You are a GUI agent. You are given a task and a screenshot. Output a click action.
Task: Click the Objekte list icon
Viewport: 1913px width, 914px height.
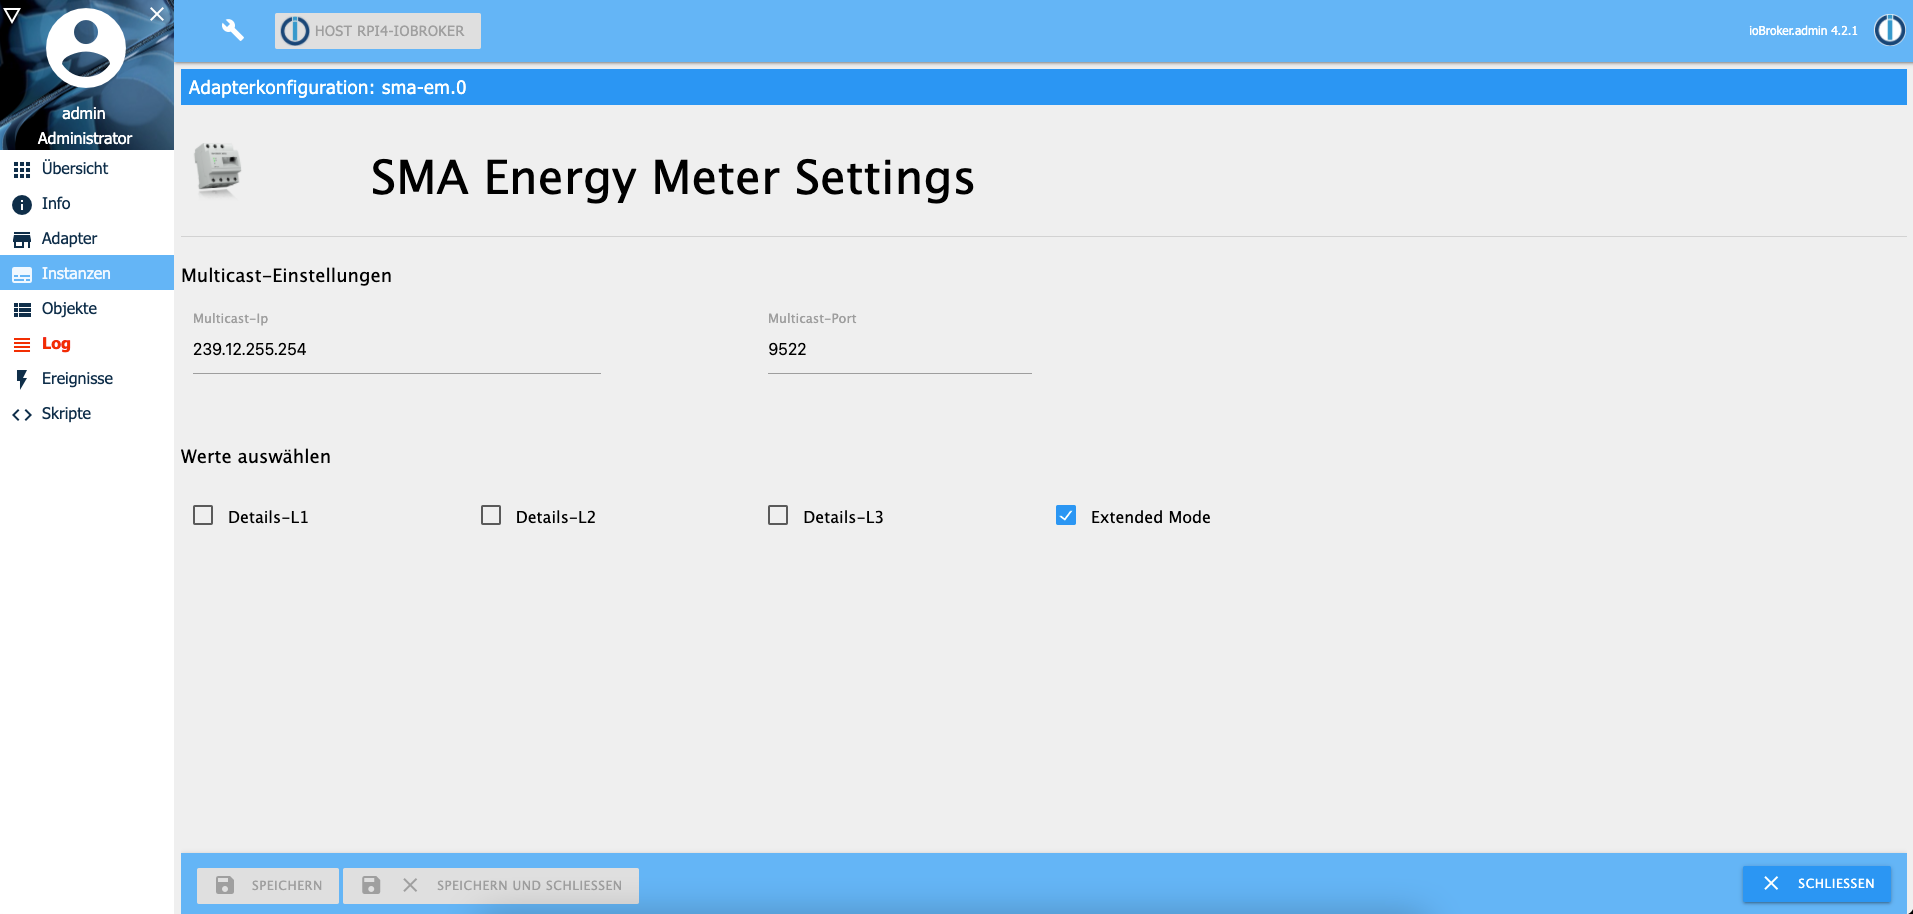pos(22,310)
